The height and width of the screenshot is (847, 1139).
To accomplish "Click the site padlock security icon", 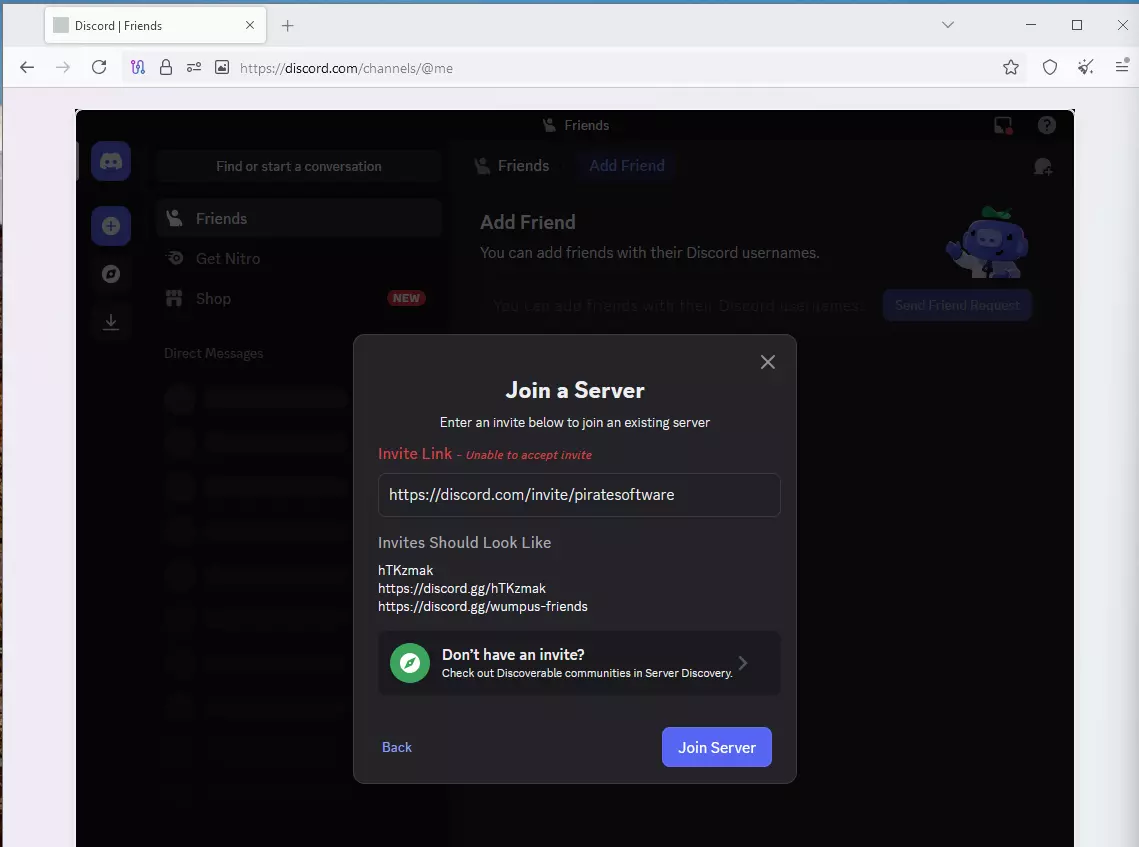I will tap(166, 68).
